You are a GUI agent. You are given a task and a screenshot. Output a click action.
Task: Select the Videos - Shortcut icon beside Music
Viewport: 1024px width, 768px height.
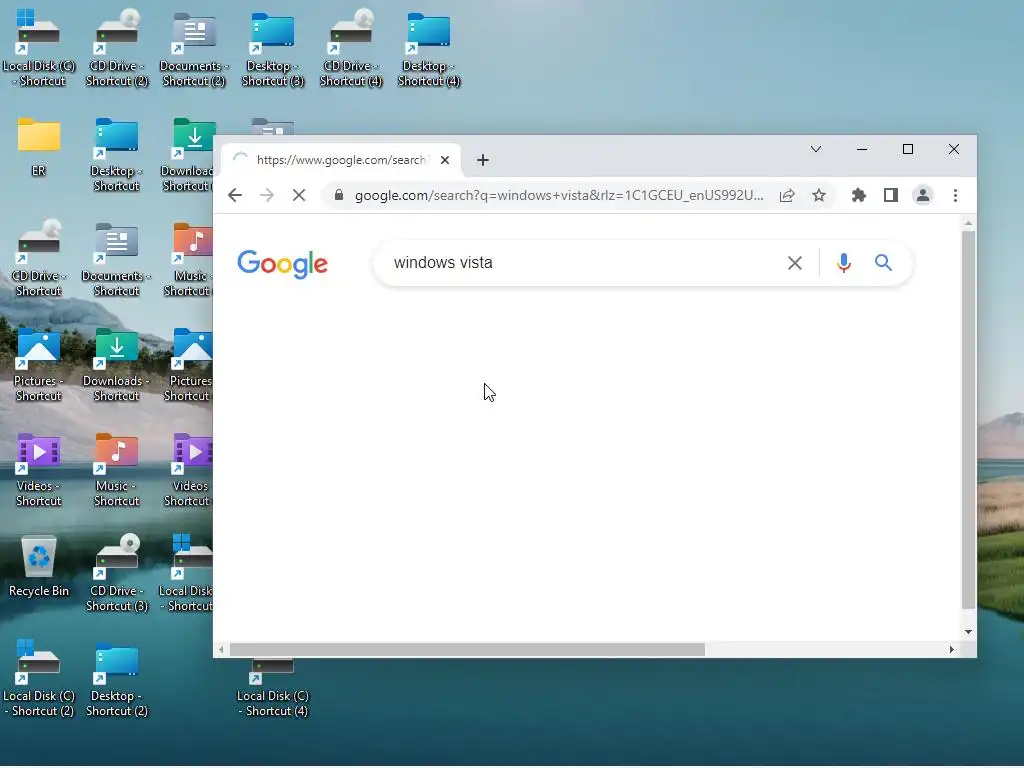[x=39, y=470]
